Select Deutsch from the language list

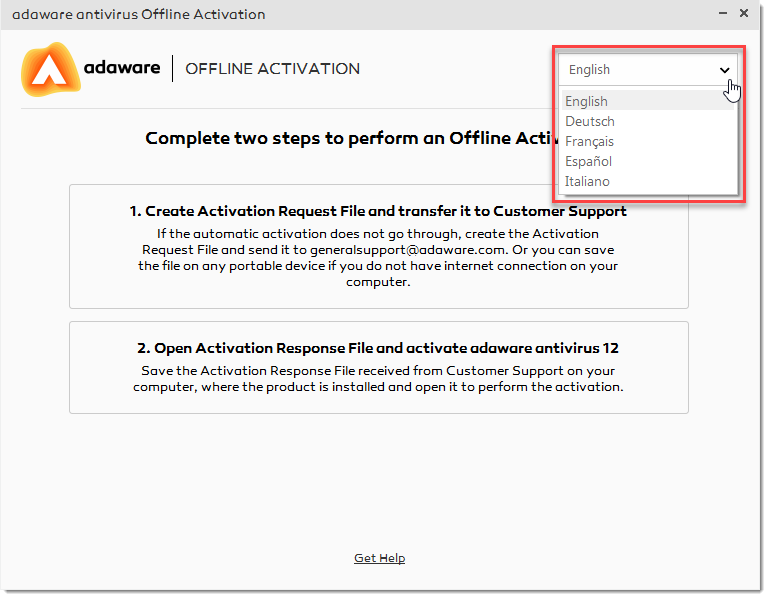click(x=648, y=121)
